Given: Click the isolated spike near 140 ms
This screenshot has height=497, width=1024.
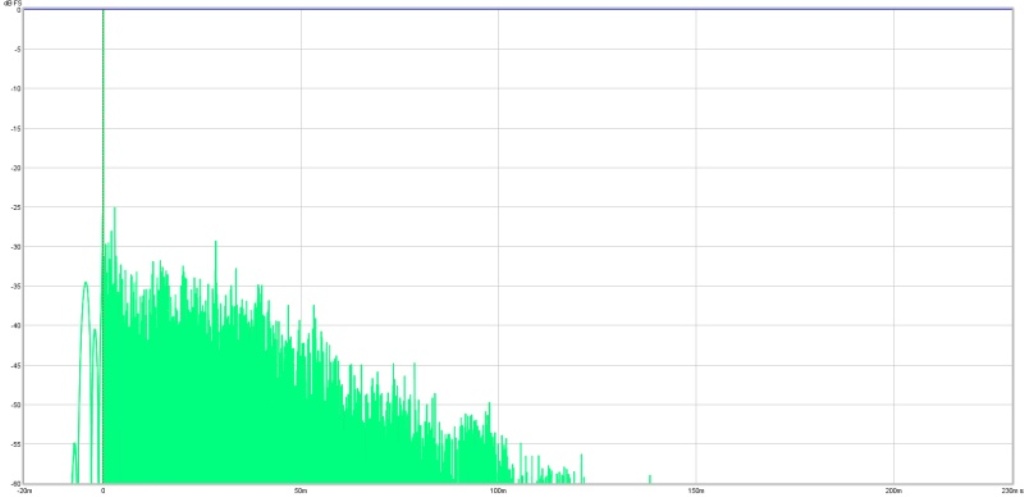Looking at the screenshot, I should (x=650, y=479).
